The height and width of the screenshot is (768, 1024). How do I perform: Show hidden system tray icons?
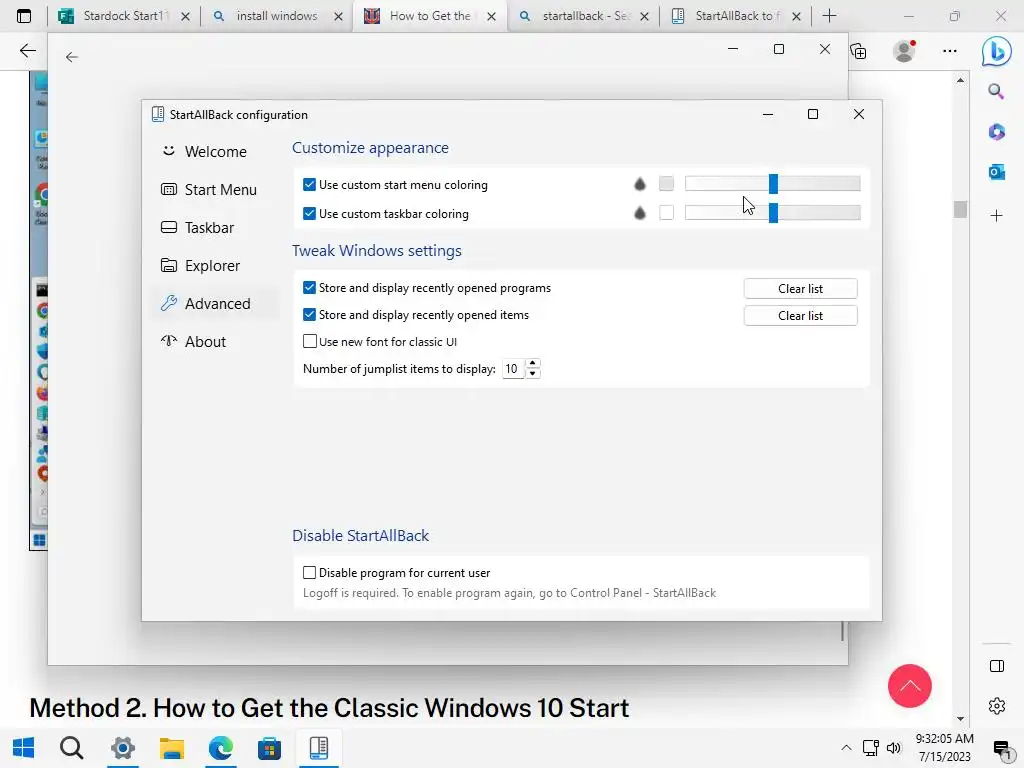point(846,748)
